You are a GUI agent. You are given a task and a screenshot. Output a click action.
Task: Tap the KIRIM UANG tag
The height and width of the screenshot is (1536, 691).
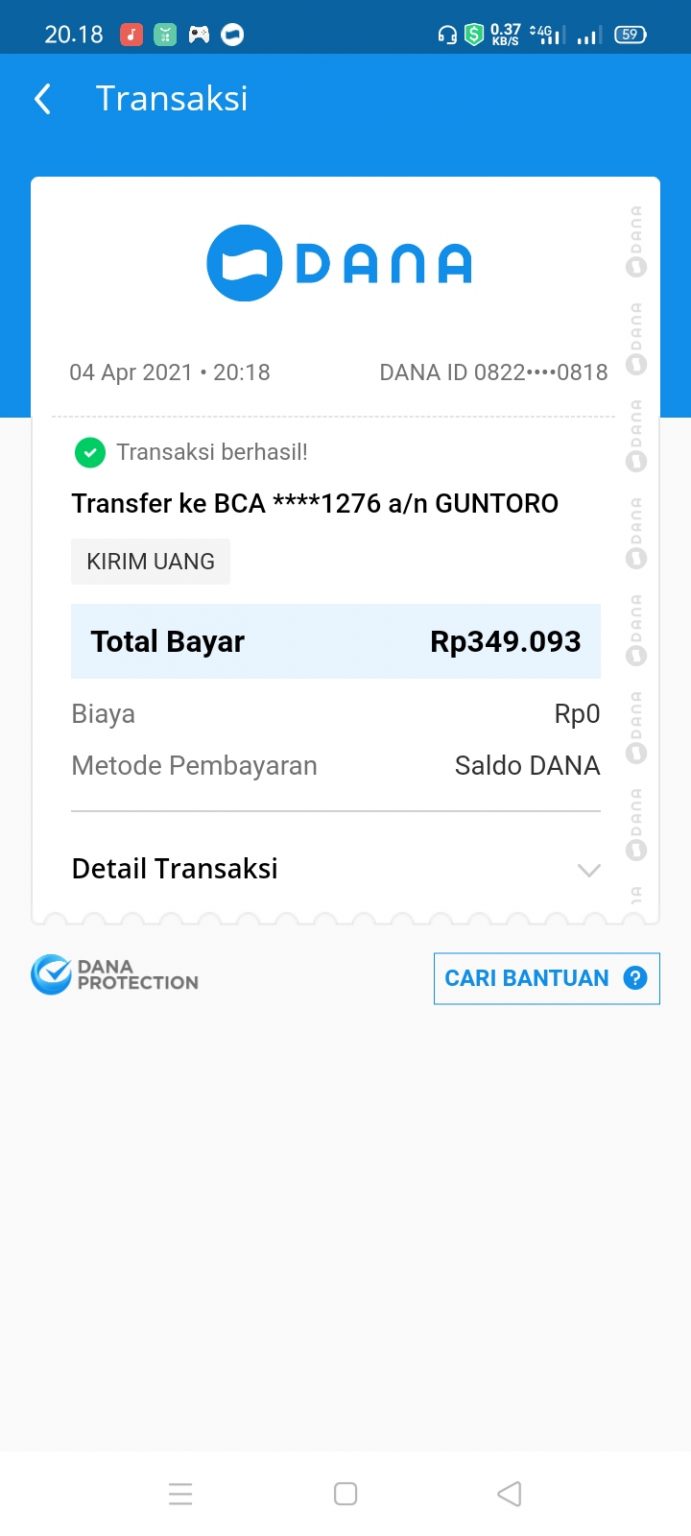coord(151,561)
